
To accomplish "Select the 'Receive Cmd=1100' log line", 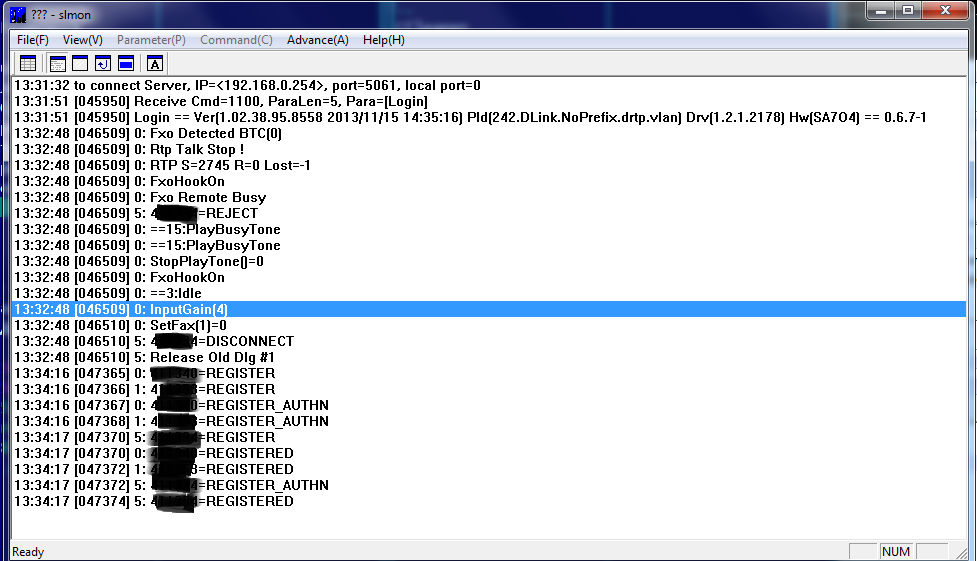I will point(489,101).
